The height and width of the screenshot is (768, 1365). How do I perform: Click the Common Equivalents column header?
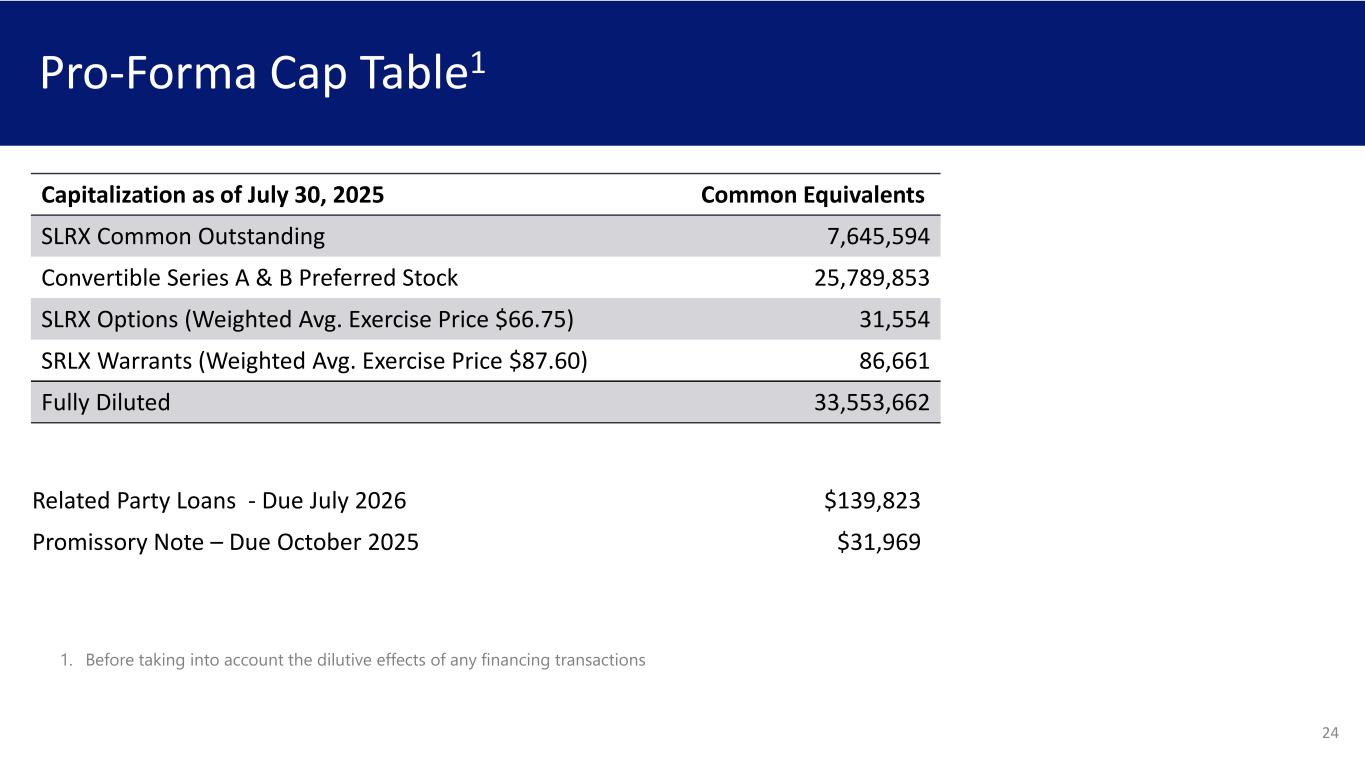(812, 194)
